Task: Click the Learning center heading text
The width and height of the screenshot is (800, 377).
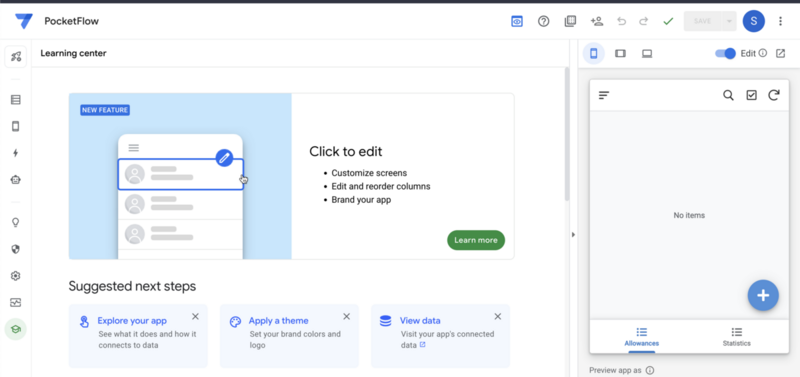Action: click(x=73, y=53)
